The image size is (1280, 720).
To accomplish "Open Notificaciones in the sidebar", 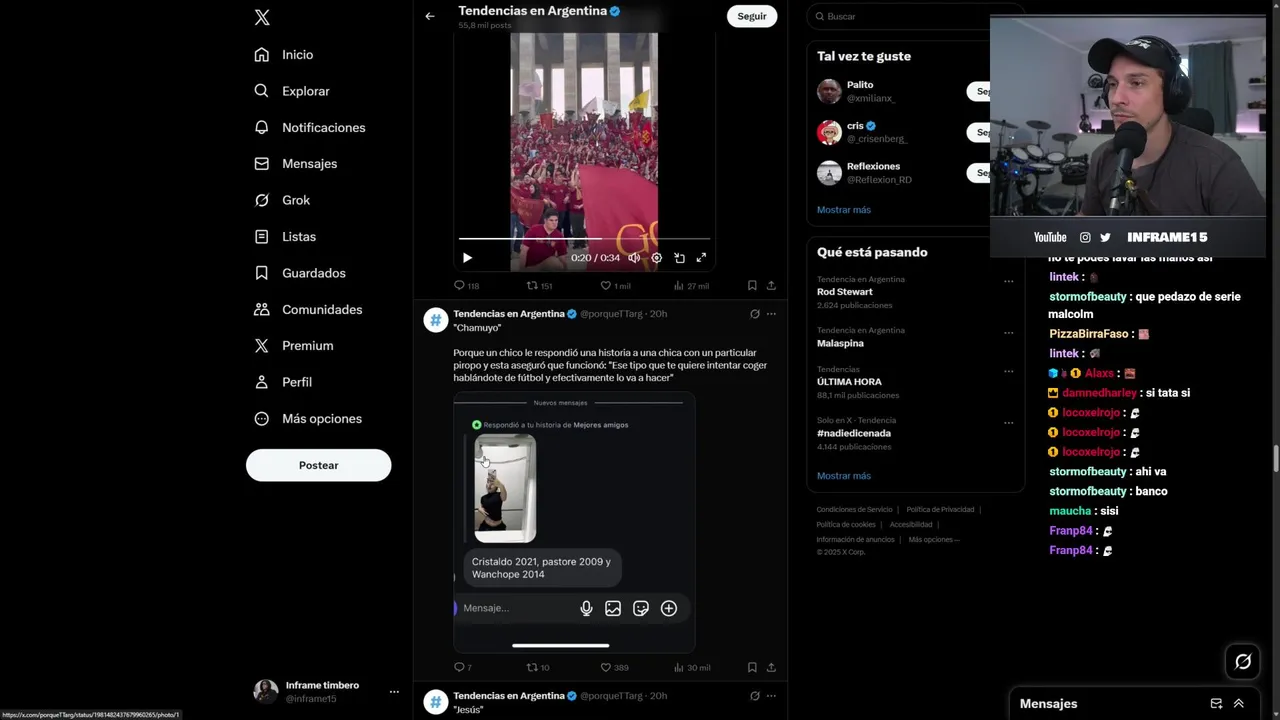I will click(x=310, y=128).
